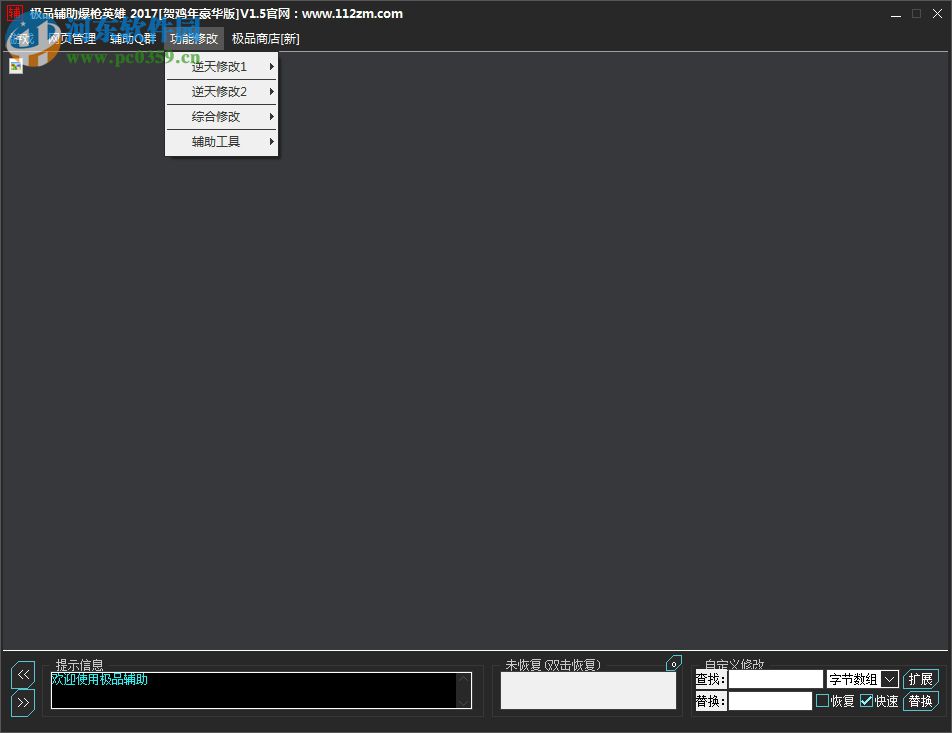Open 综合修改 submenu
The image size is (952, 733).
click(221, 117)
